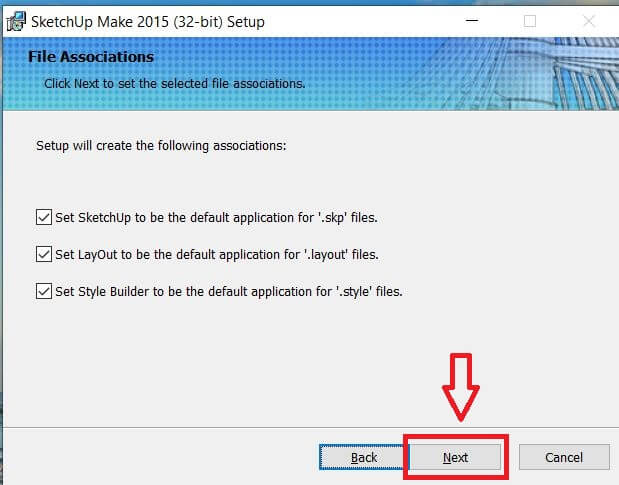
Task: Click the SketchUp installer icon in title bar
Action: [x=16, y=20]
